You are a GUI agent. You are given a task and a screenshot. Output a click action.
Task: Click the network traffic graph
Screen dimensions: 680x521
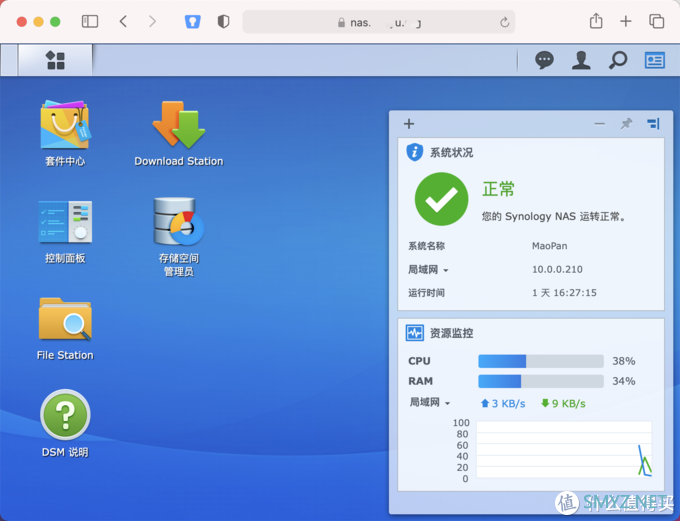coord(564,449)
